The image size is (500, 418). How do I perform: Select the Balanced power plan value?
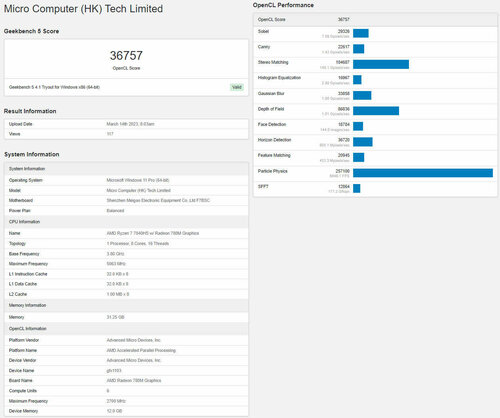[115, 211]
